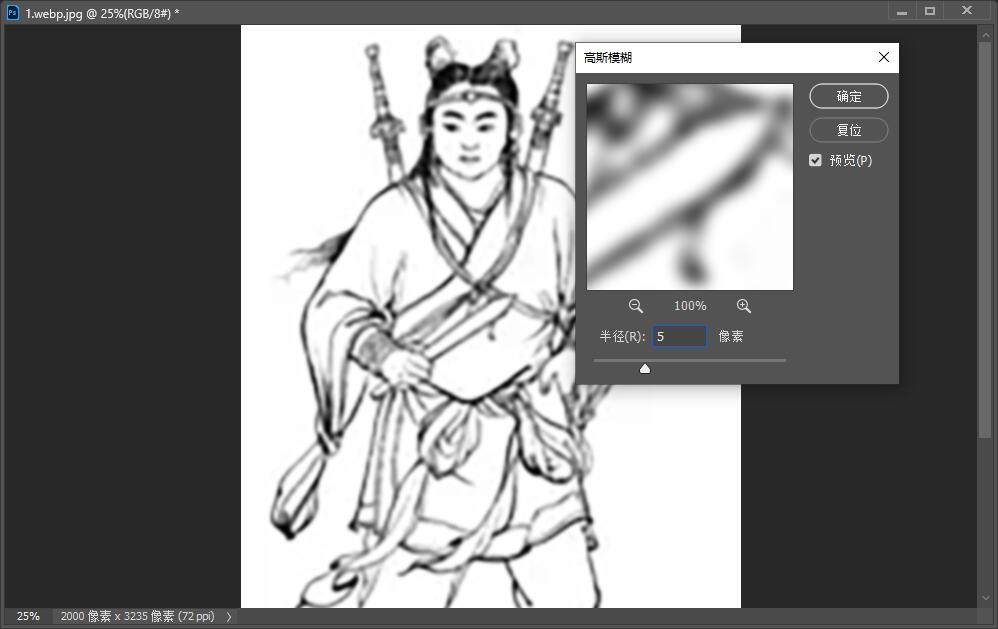Close the 高斯模糊 dialog
Viewport: 998px width, 629px height.
point(883,57)
